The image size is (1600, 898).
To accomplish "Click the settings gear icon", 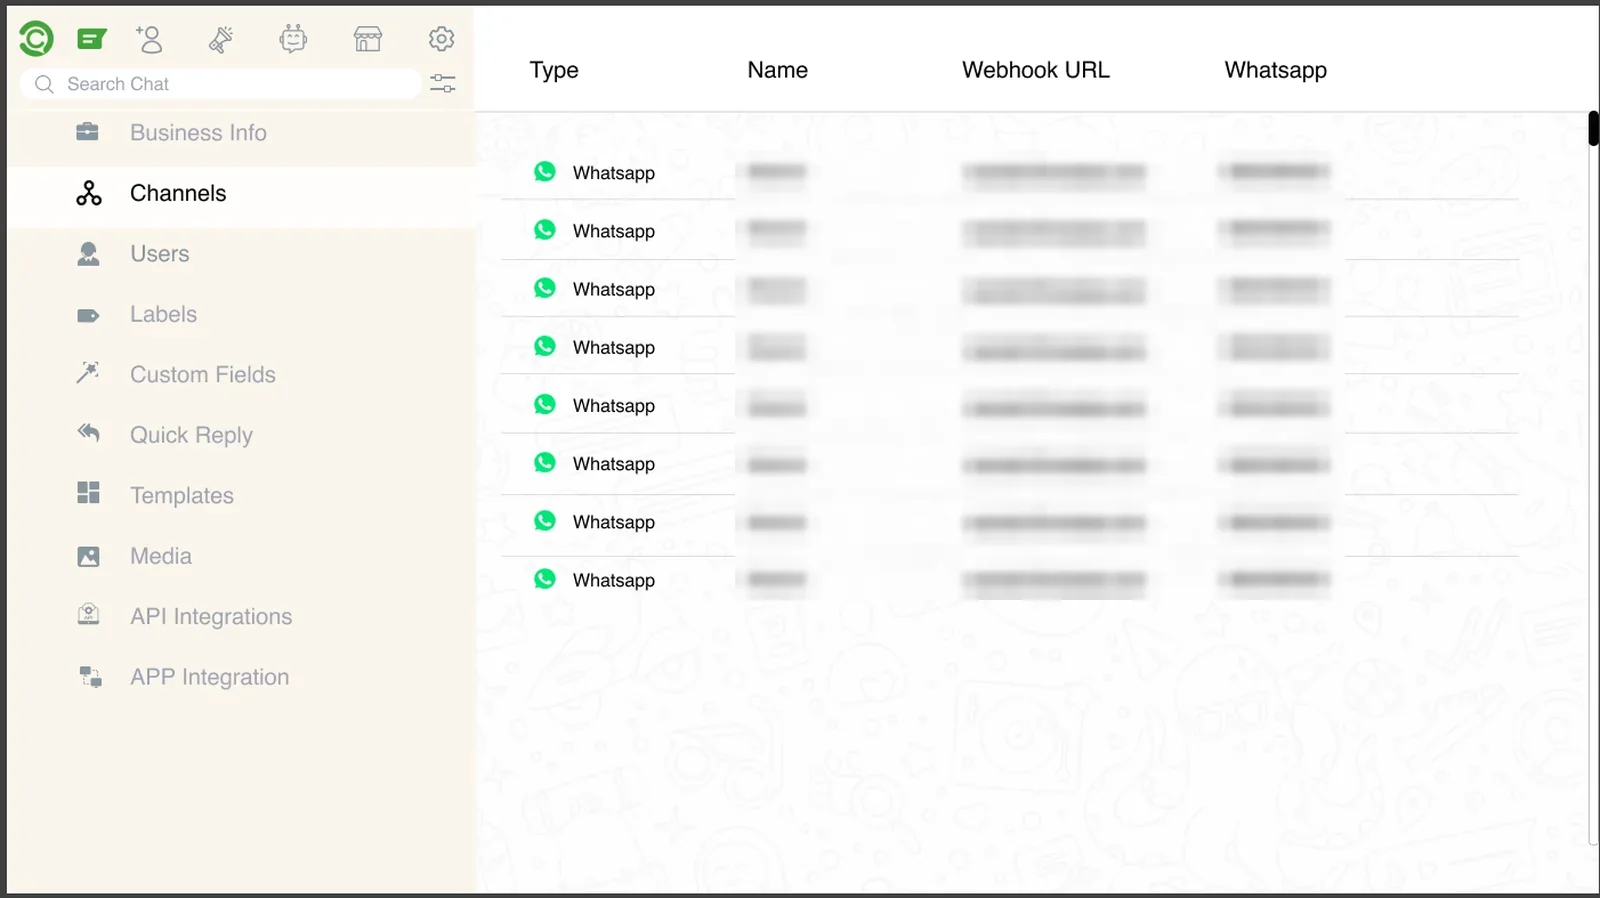I will [441, 39].
